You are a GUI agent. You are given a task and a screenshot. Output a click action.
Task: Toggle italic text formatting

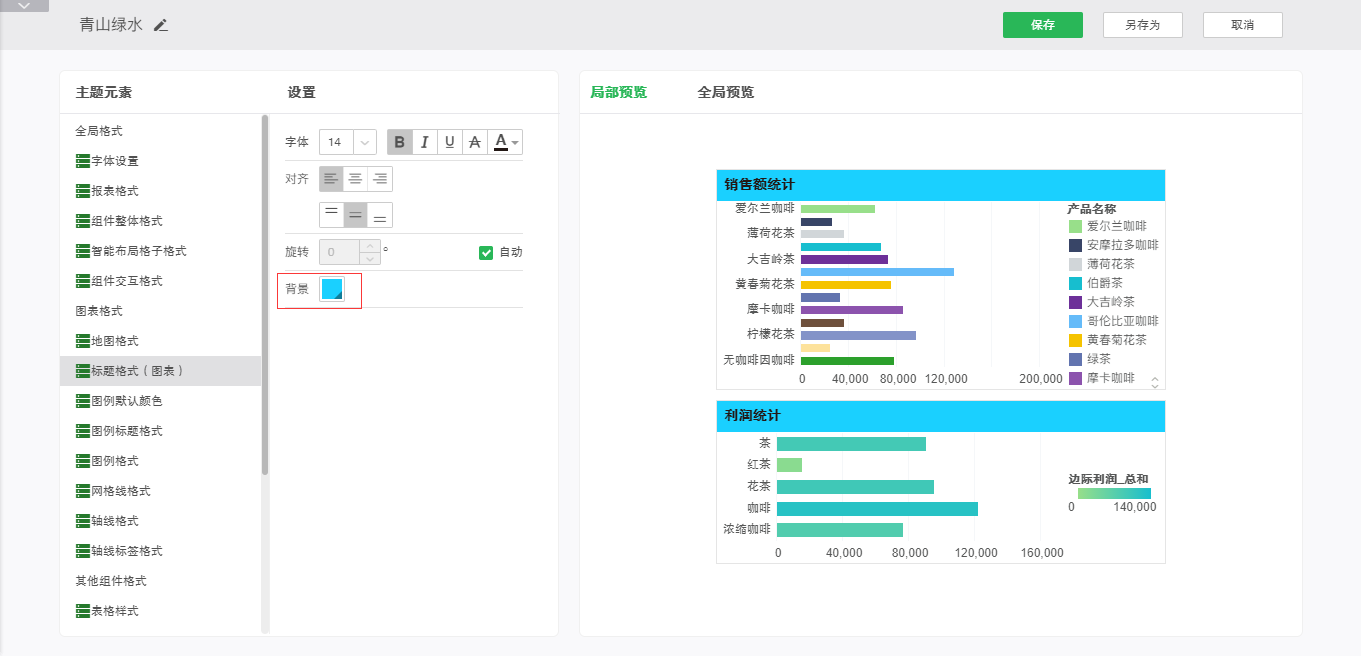click(425, 142)
